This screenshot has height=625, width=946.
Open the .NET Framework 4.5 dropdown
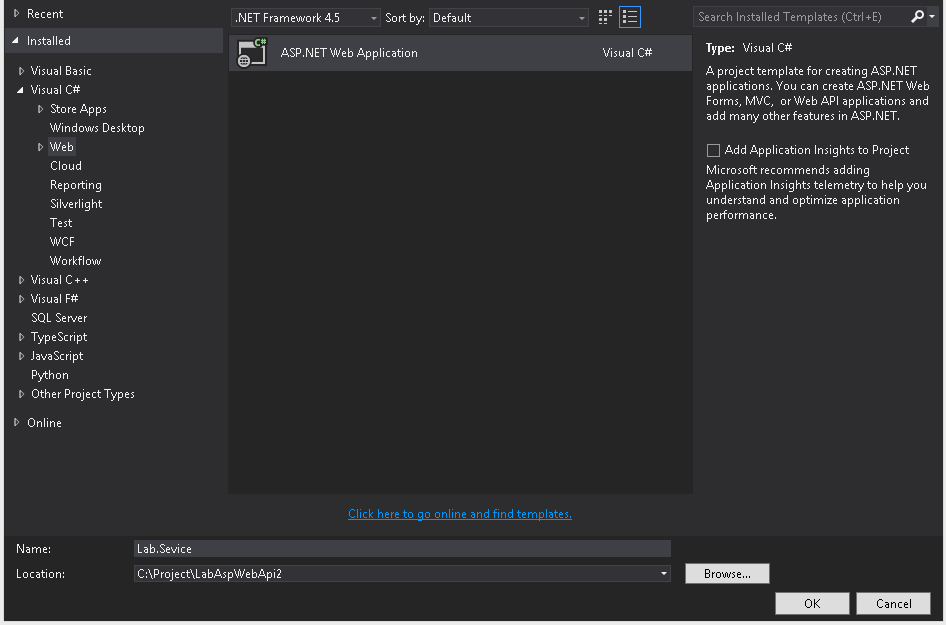tap(305, 17)
